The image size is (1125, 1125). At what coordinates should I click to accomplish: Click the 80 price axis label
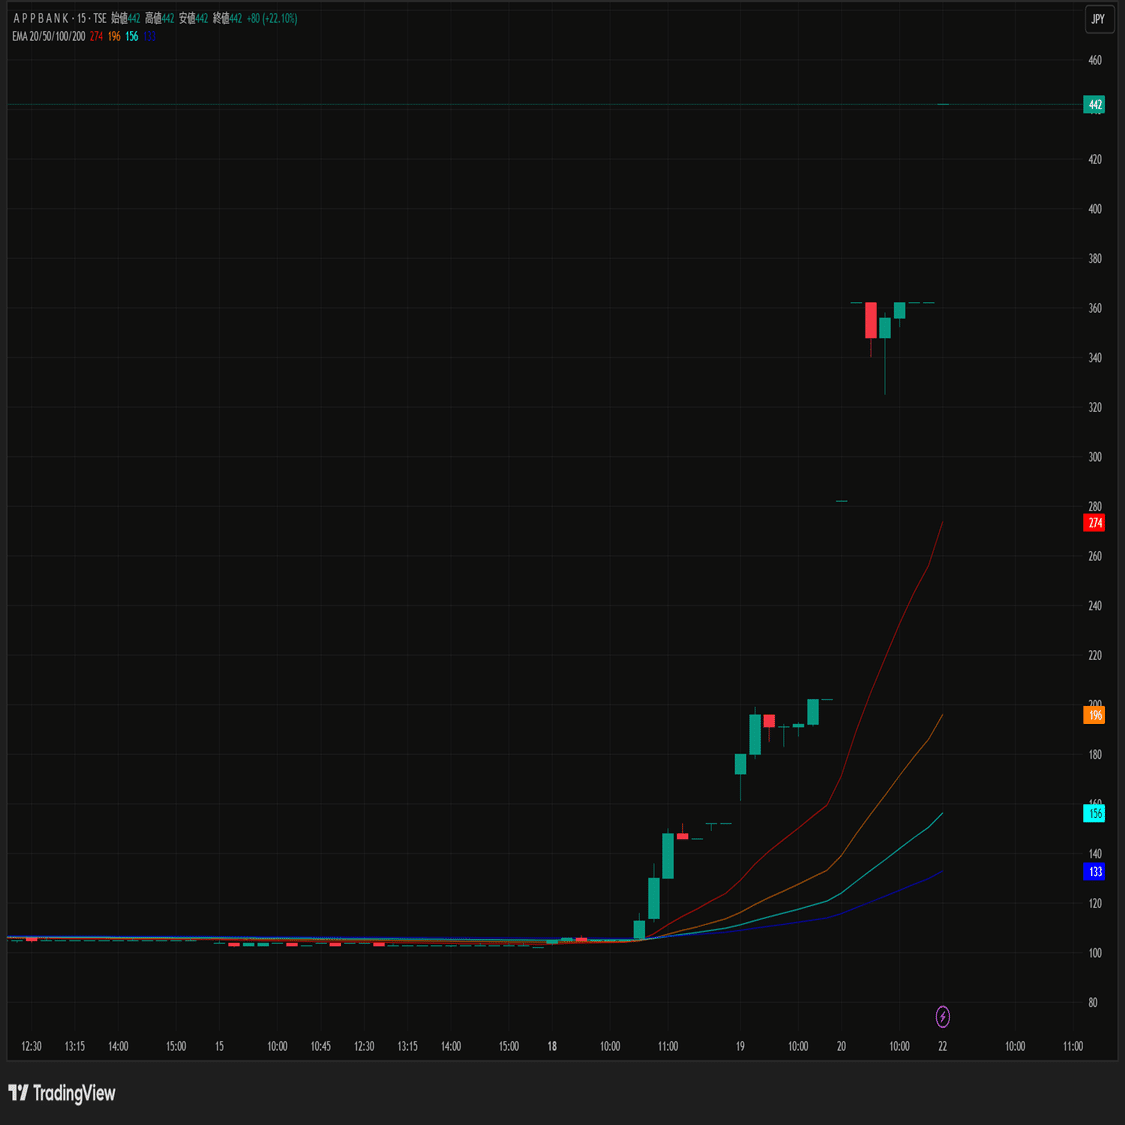[1093, 1002]
